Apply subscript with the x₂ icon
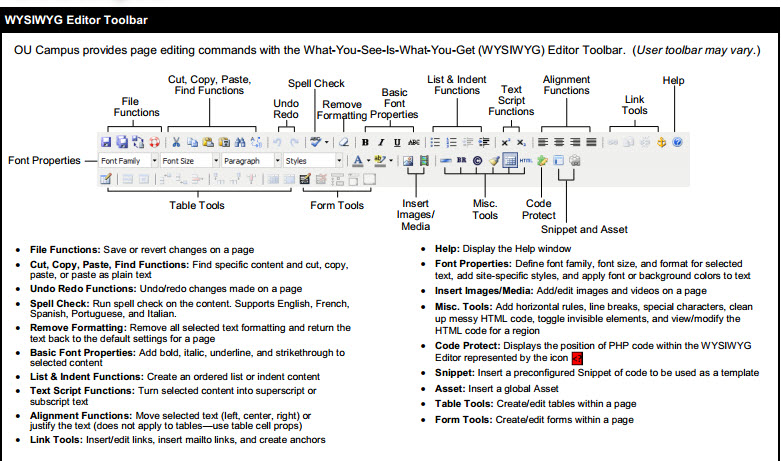Viewport: 781px width, 461px height. [x=521, y=142]
